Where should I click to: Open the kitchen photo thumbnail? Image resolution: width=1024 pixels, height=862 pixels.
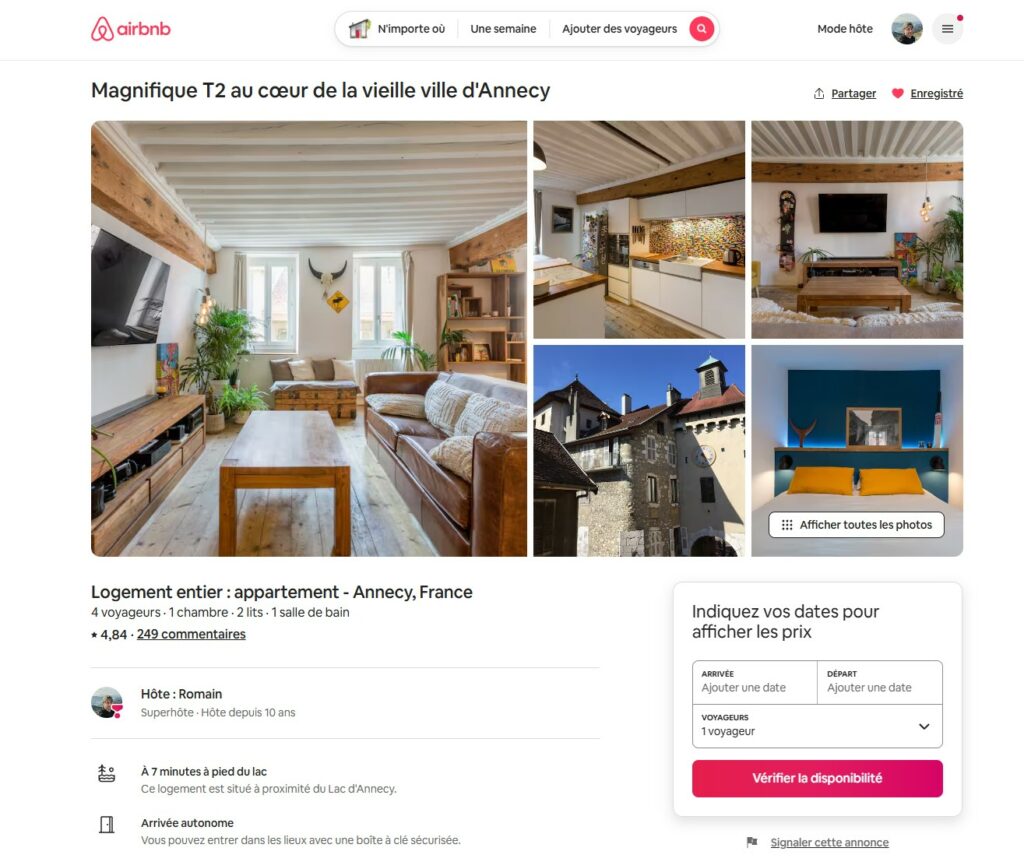(x=639, y=229)
